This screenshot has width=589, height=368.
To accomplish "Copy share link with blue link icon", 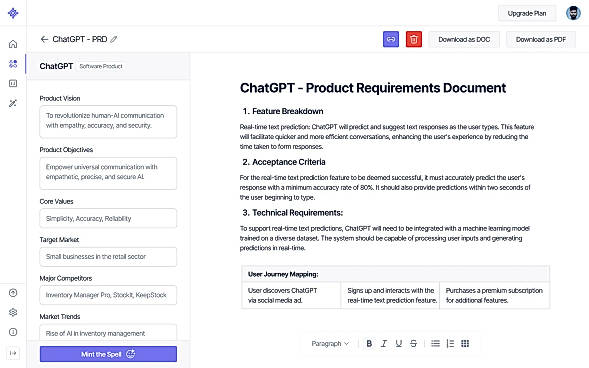I will tap(391, 39).
